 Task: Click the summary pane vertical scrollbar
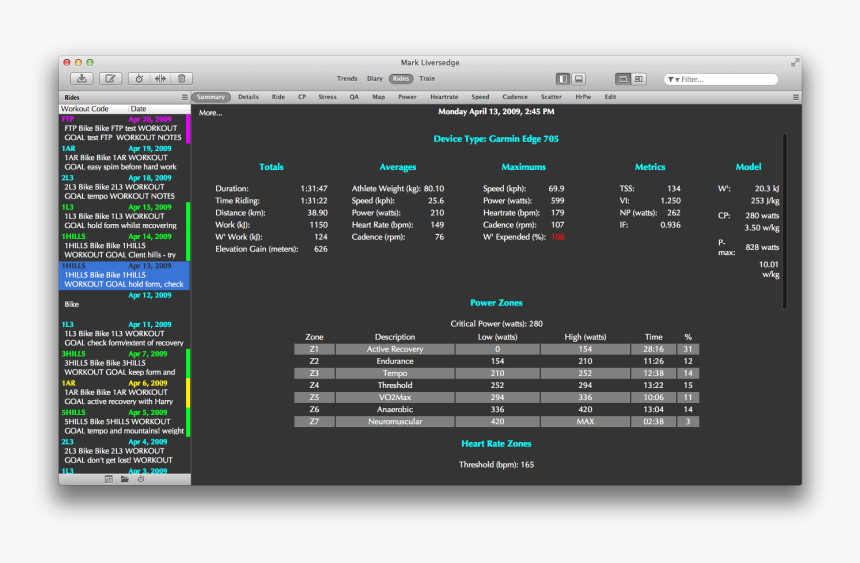pos(785,222)
